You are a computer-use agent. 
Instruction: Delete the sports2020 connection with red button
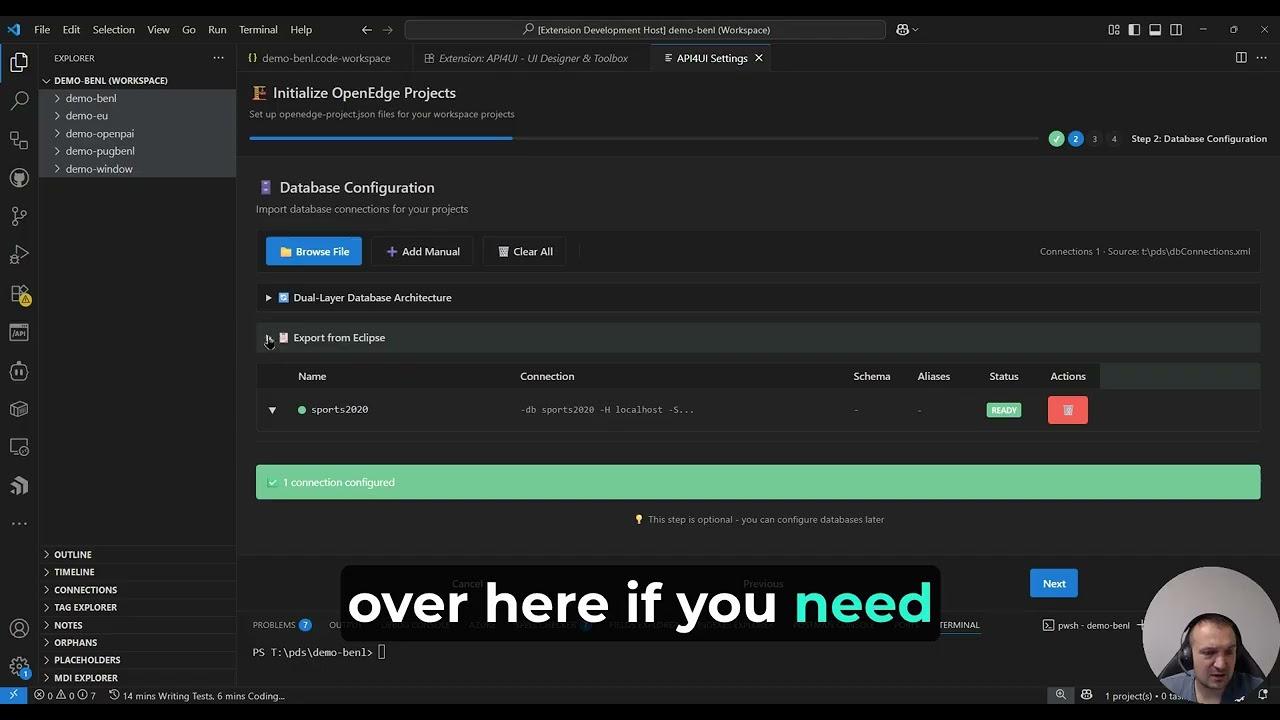coord(1067,410)
